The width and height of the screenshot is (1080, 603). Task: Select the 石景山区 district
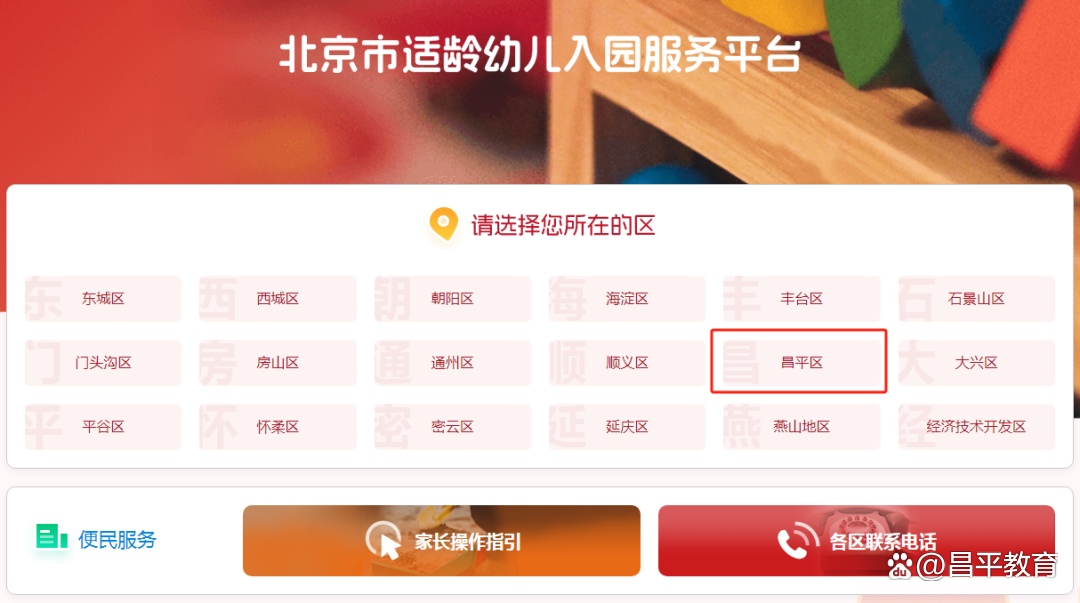tap(976, 298)
